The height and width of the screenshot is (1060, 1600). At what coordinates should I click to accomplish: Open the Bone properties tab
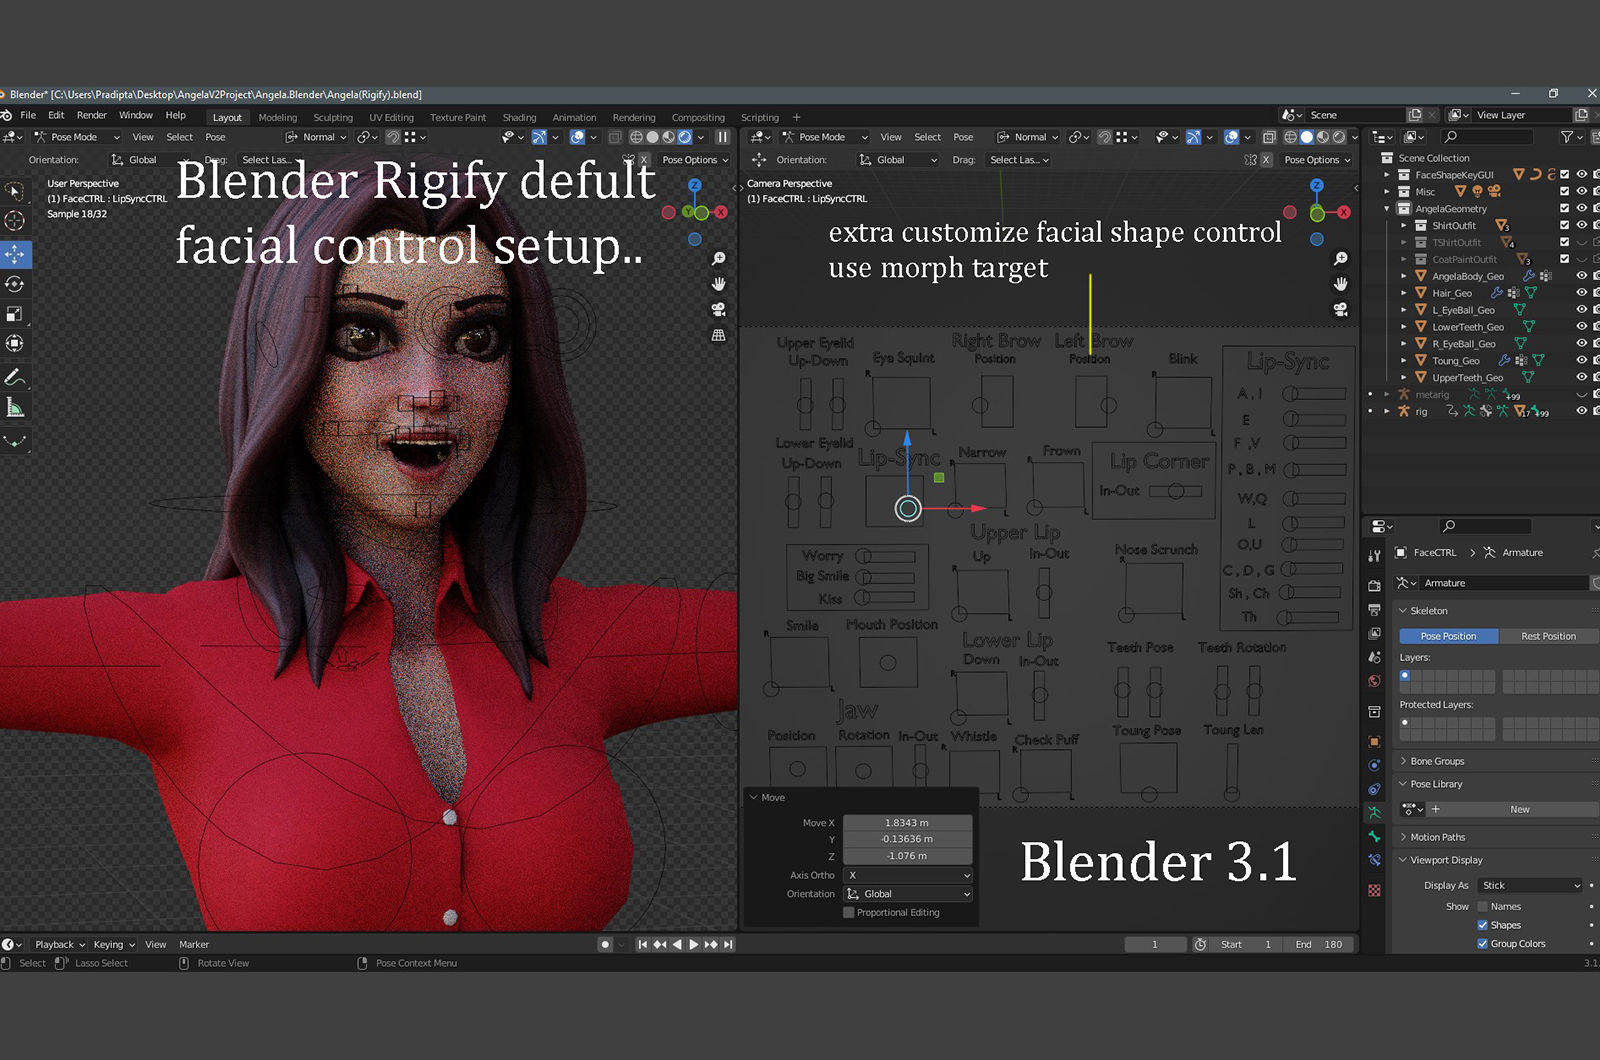(1375, 836)
